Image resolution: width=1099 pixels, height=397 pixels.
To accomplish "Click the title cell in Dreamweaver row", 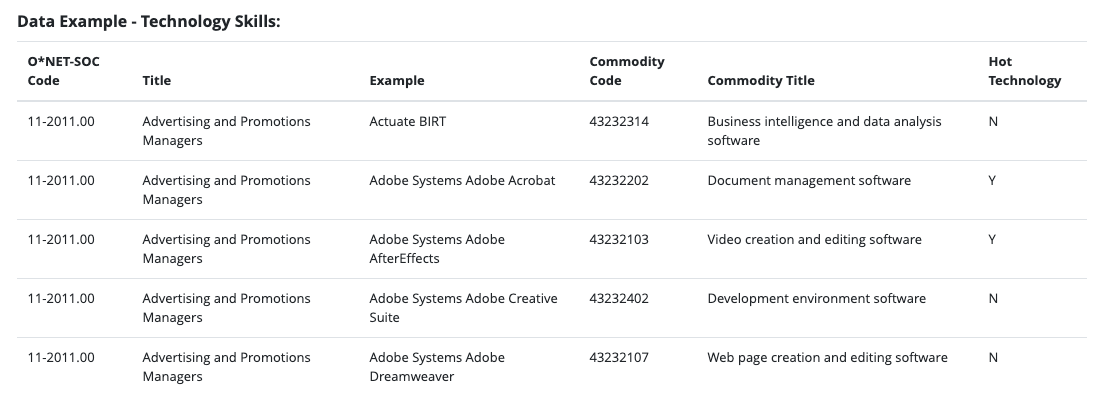I will 226,367.
